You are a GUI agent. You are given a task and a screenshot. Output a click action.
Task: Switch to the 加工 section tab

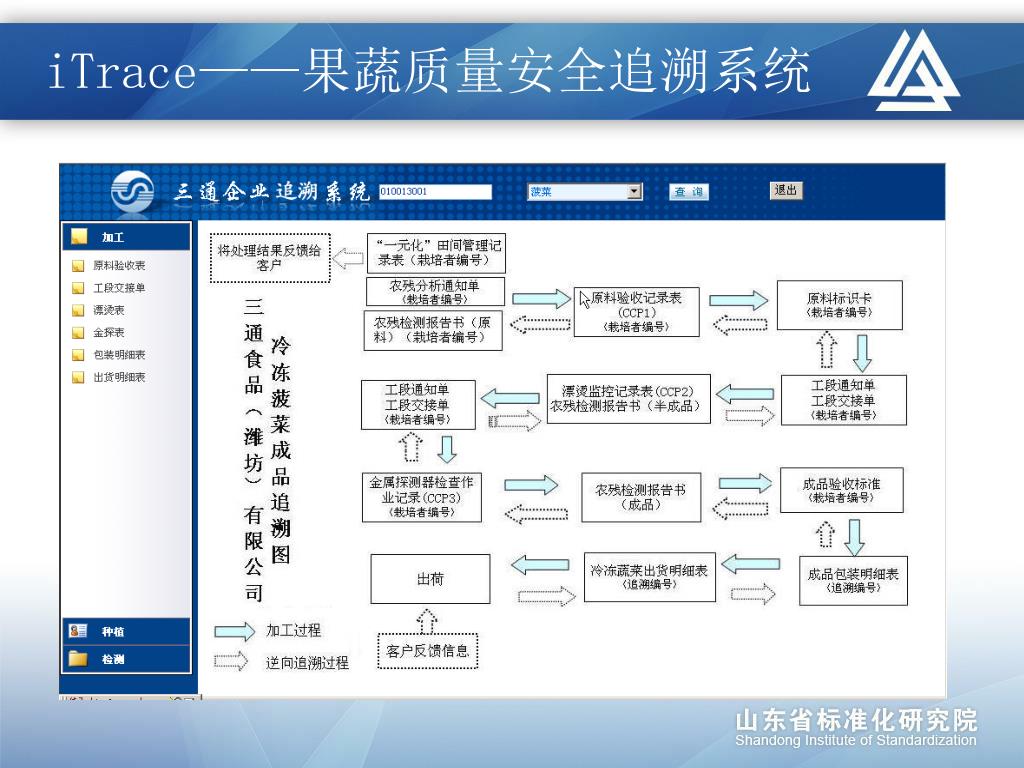click(127, 236)
